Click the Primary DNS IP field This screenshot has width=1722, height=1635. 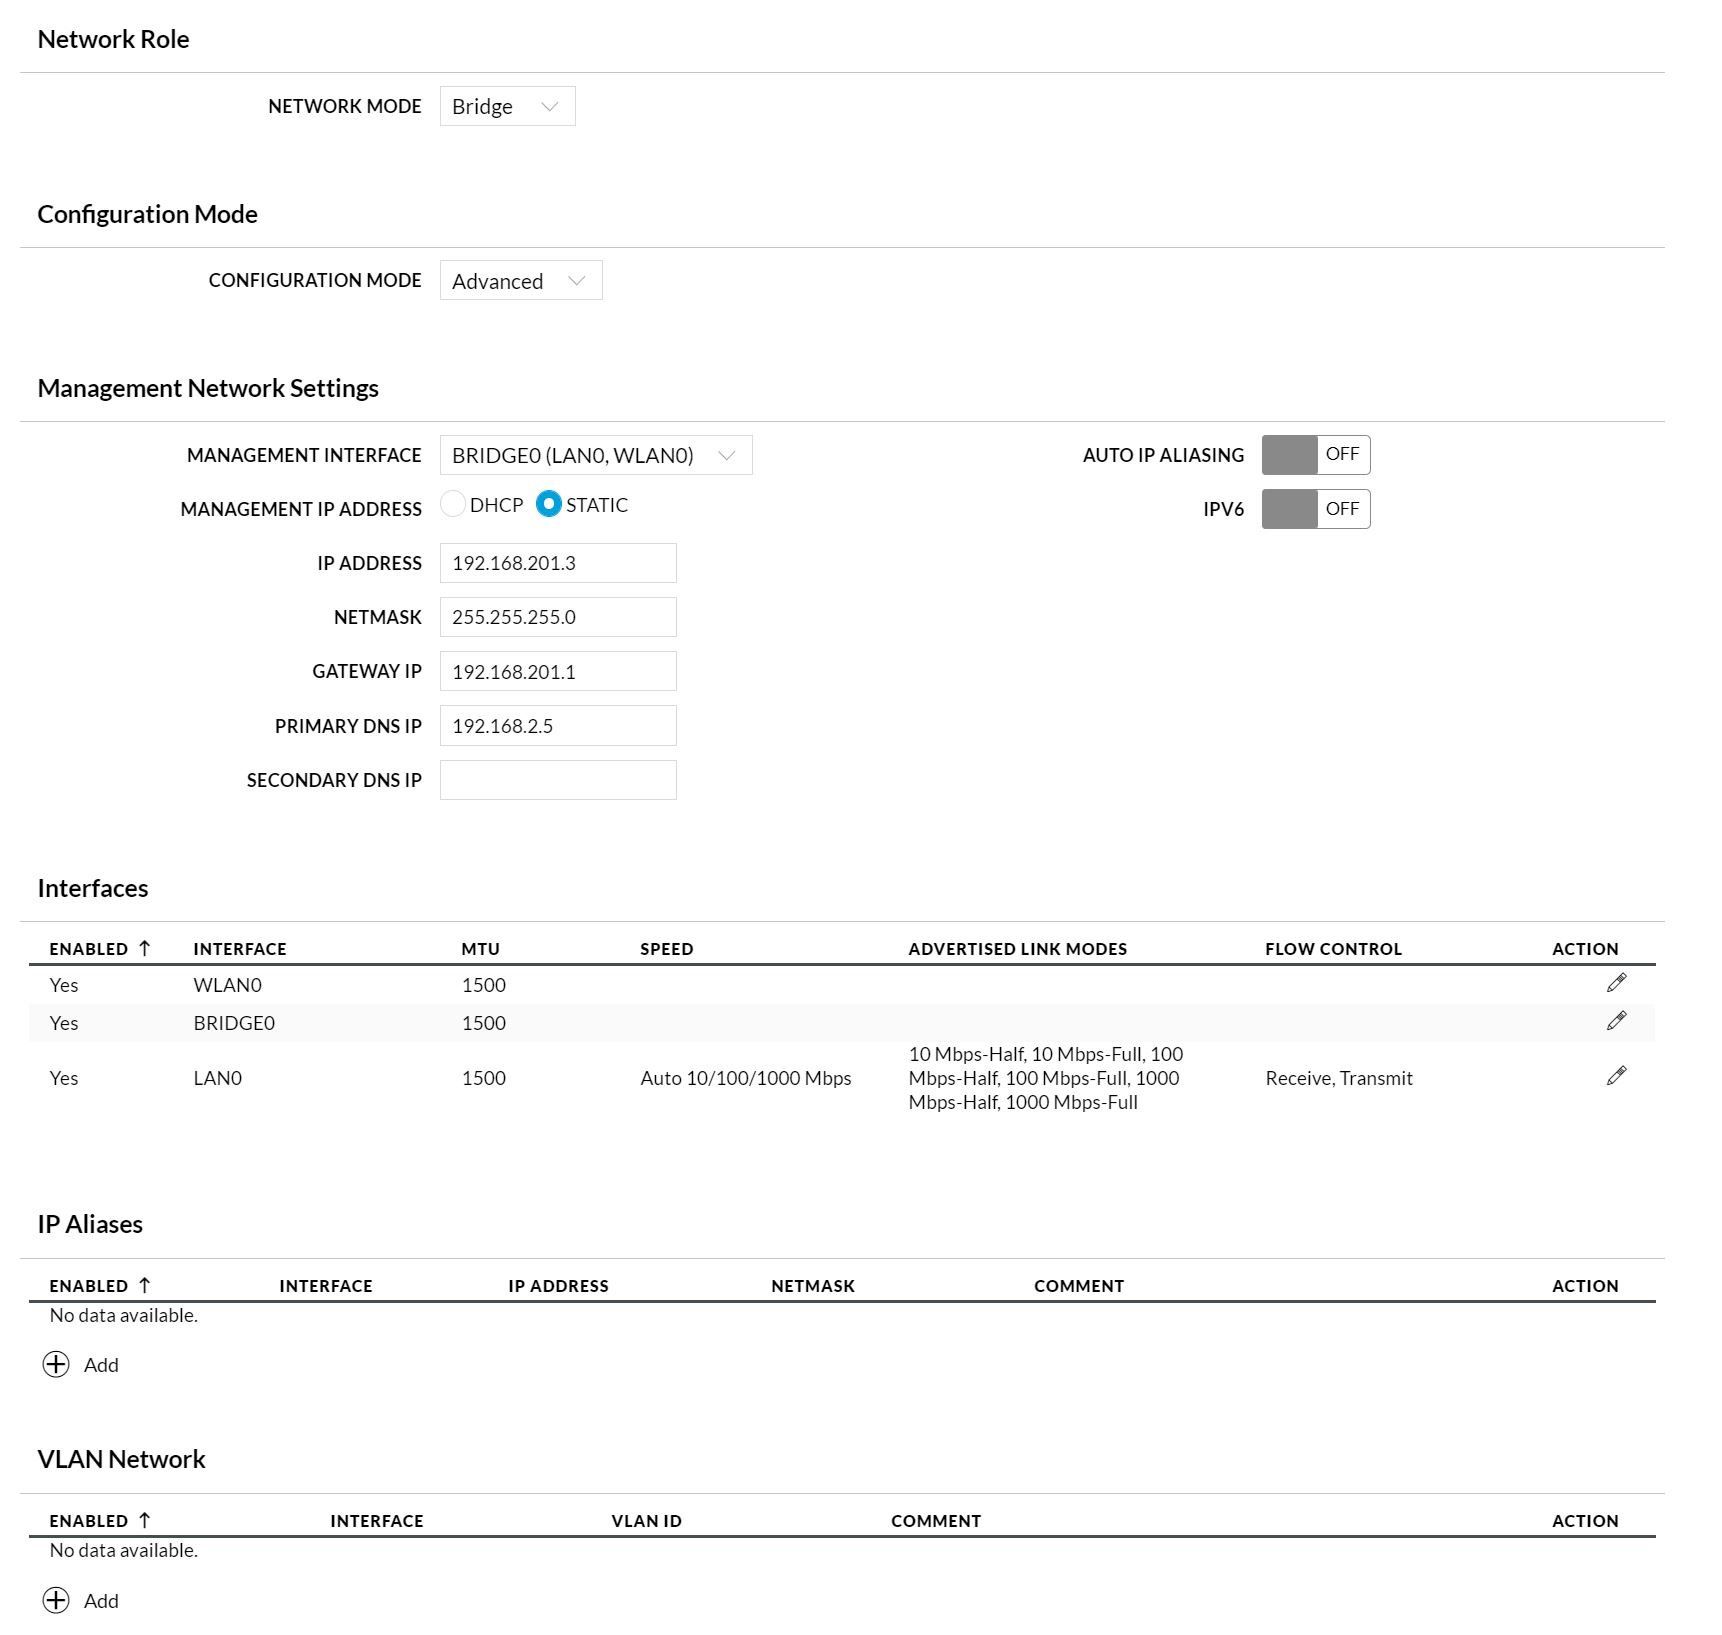(x=558, y=725)
